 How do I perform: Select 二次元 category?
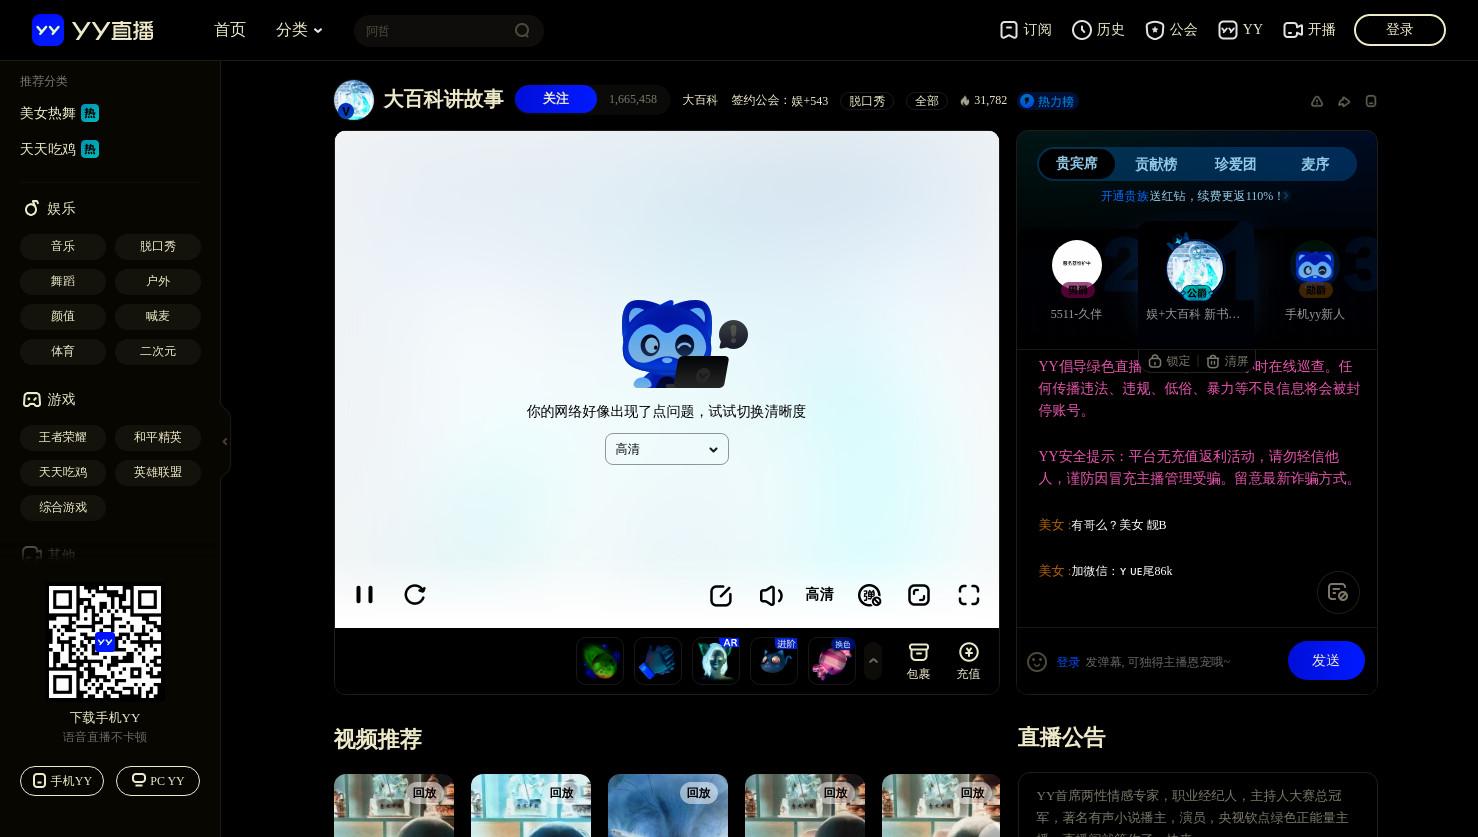coord(158,351)
